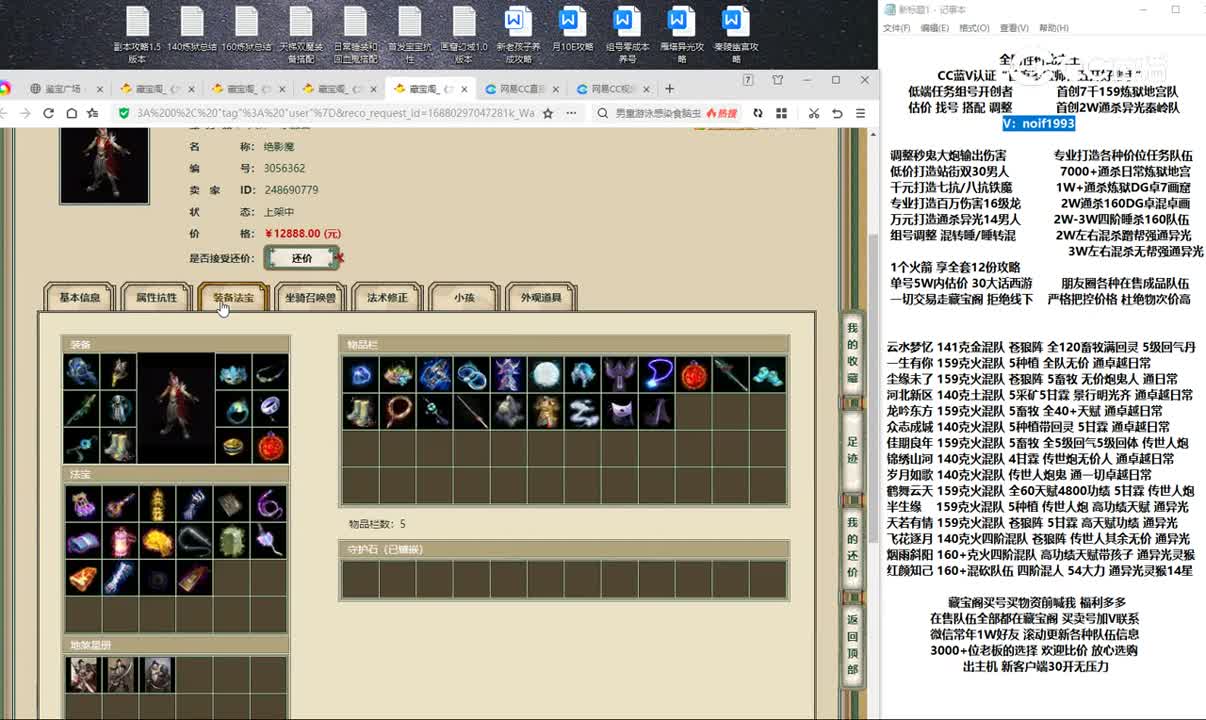Click the 还价 bargain button
The width and height of the screenshot is (1206, 720).
click(302, 258)
